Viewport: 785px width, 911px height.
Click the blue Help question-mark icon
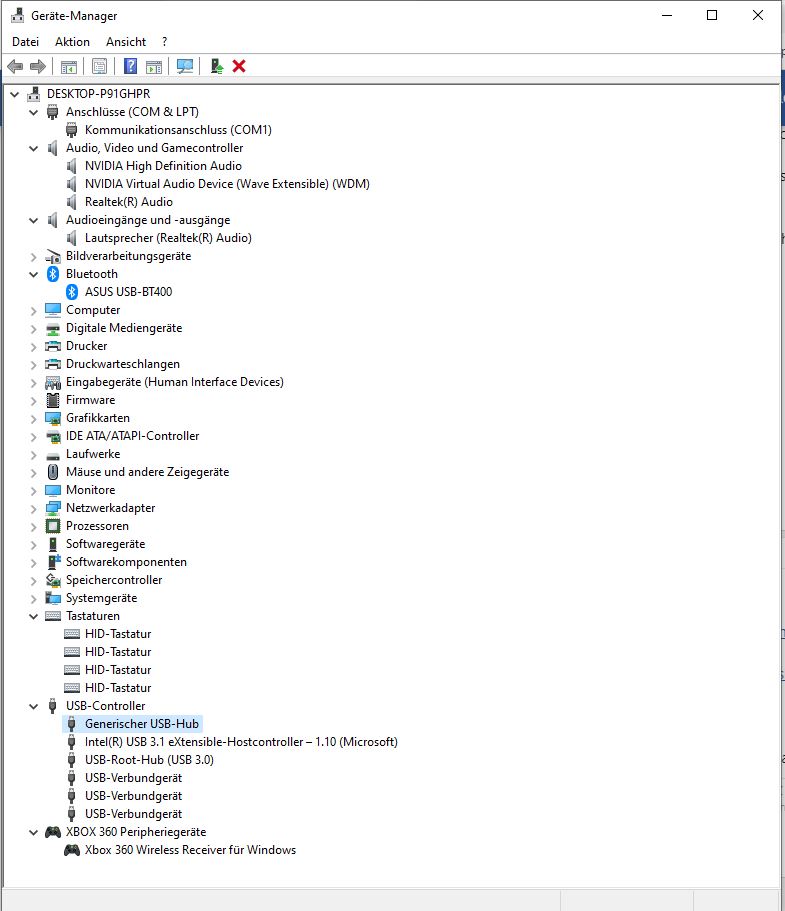[x=131, y=66]
